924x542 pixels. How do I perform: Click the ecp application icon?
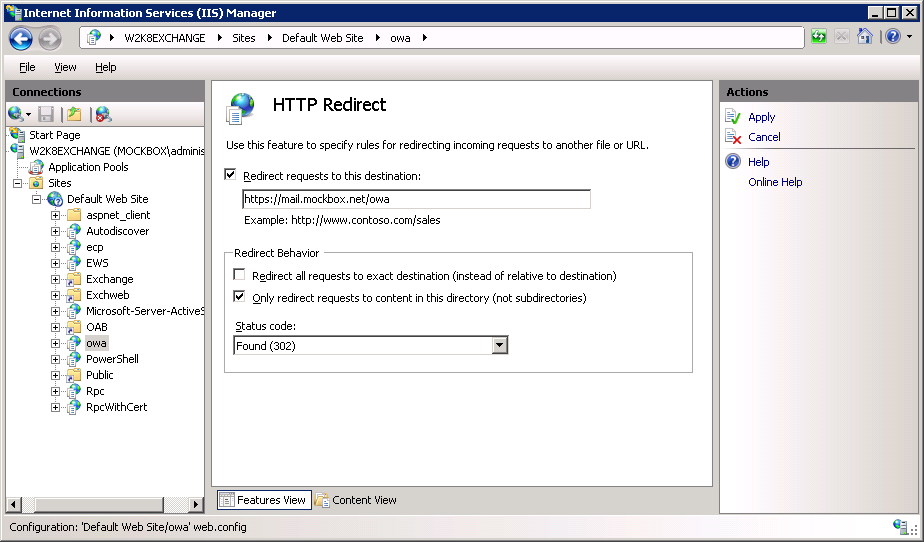74,247
